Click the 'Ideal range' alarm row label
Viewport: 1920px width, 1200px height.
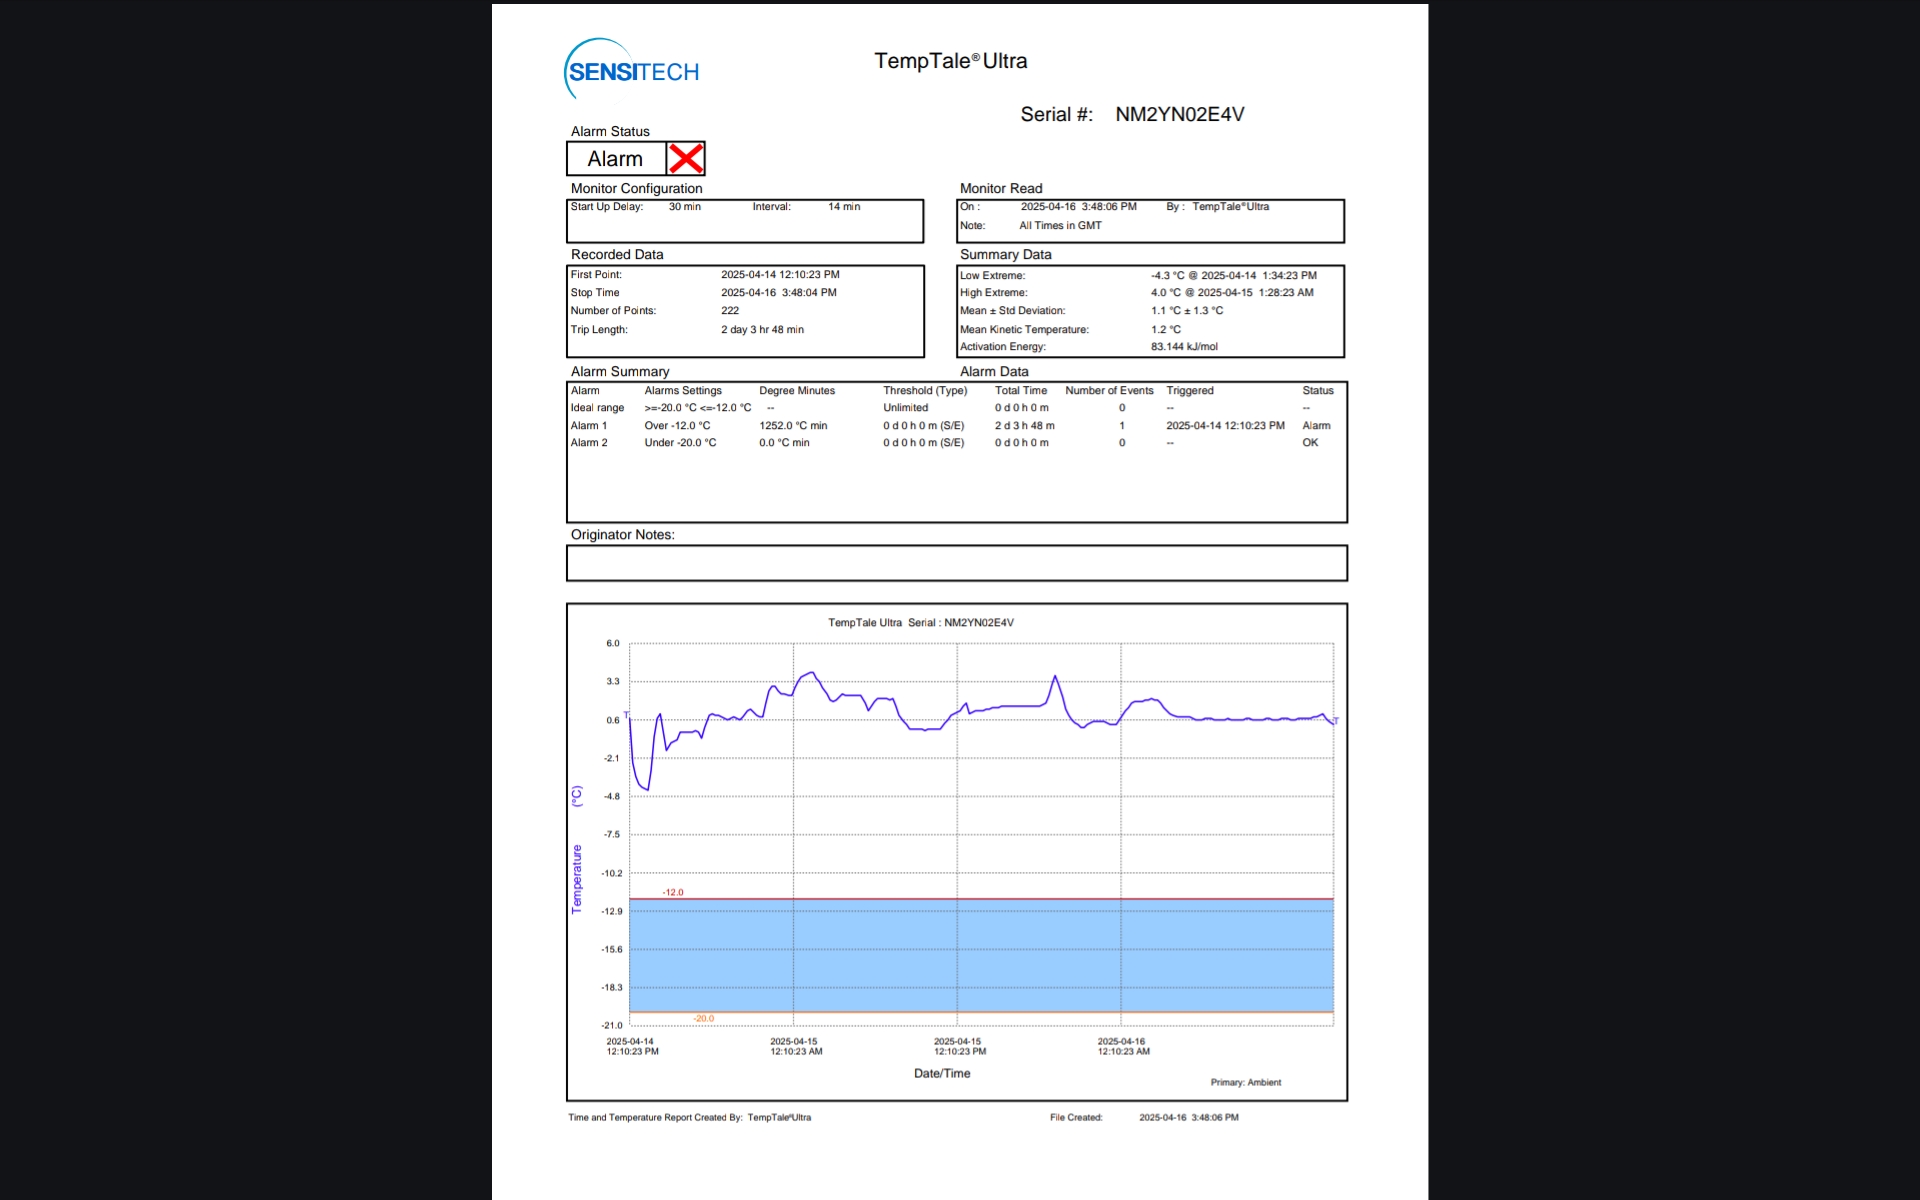597,408
